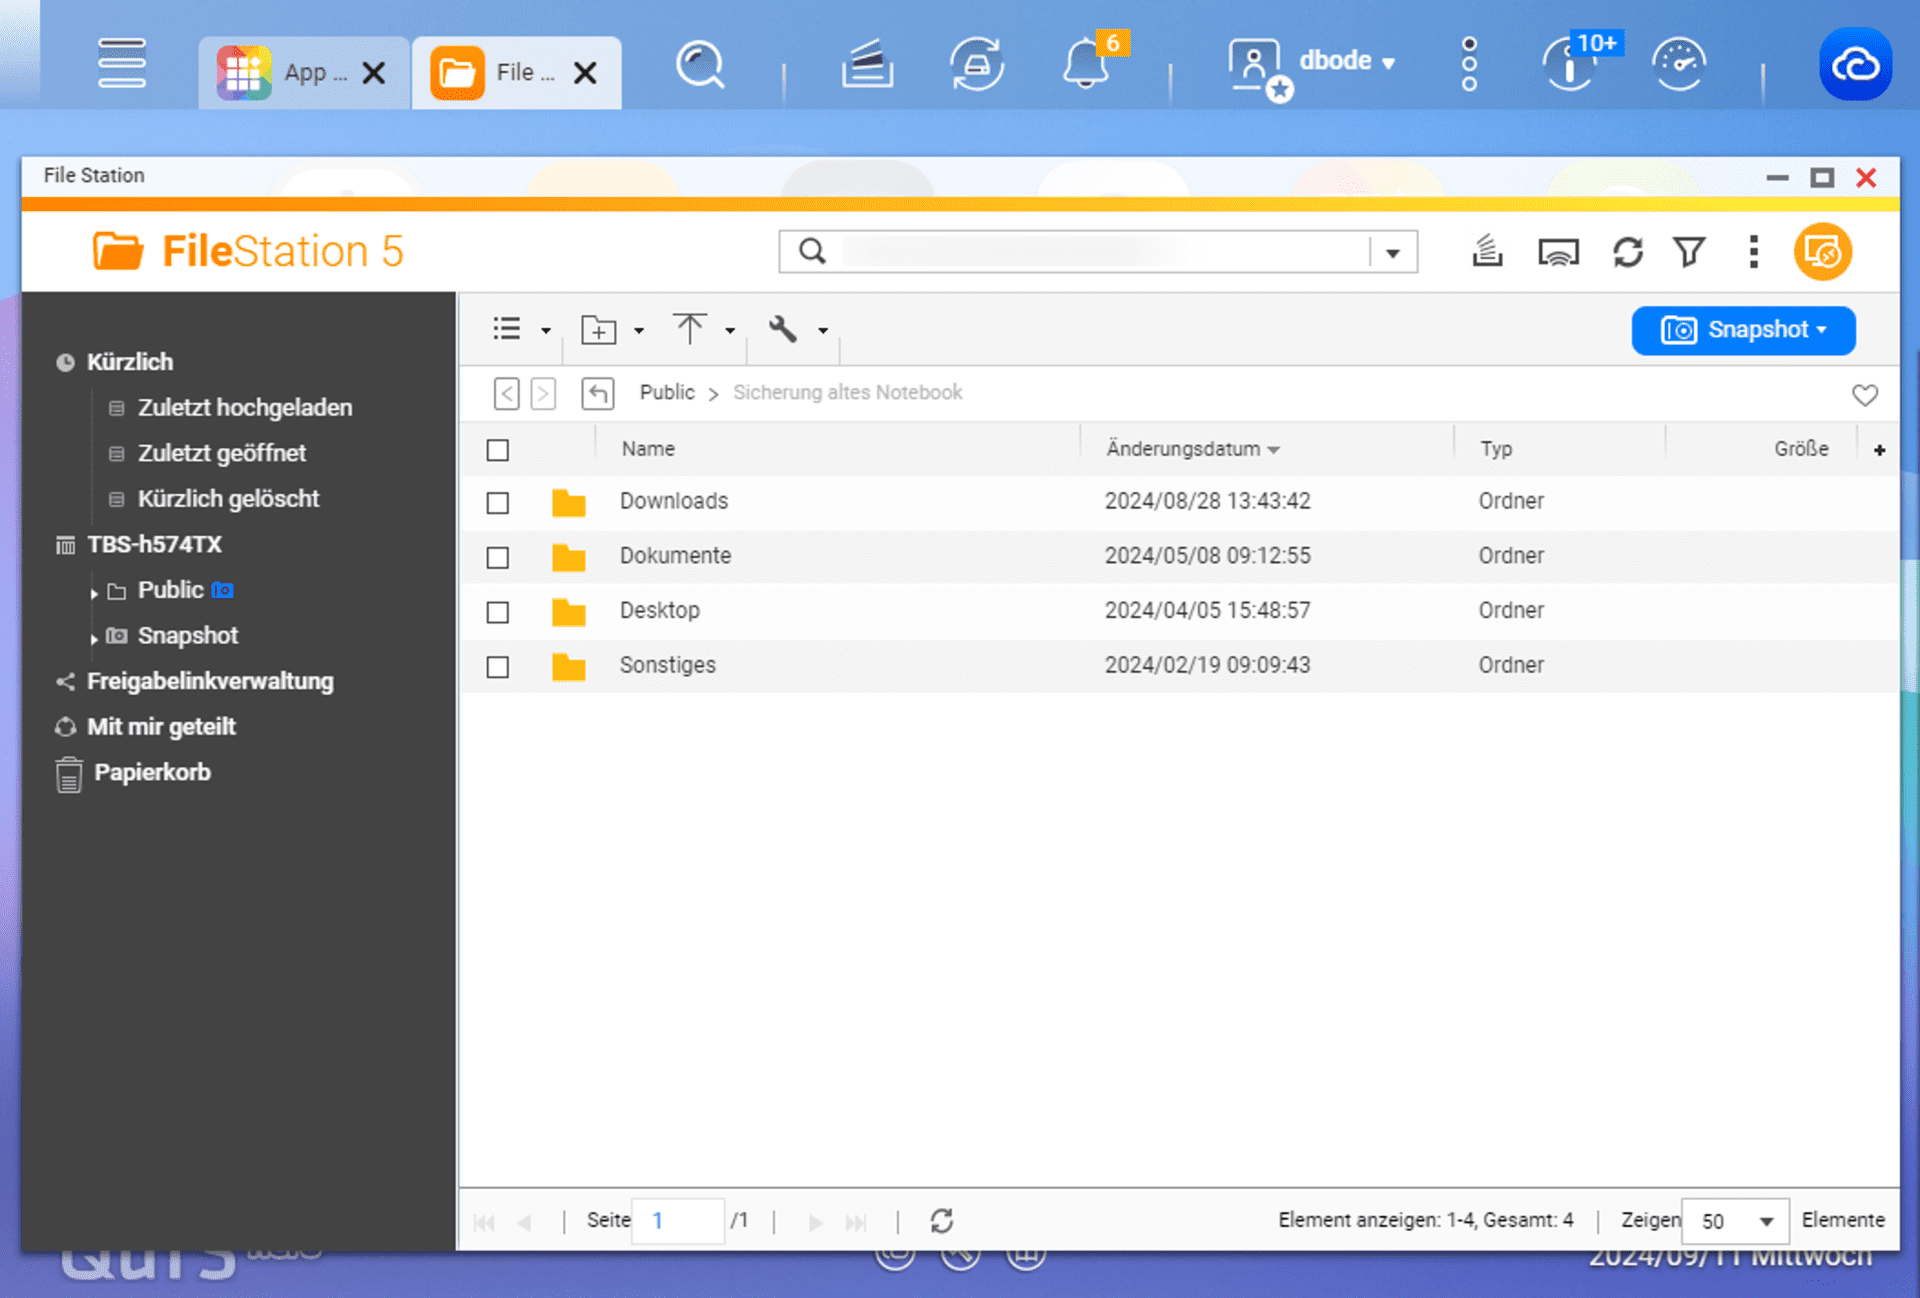Sort by the Größe column header

click(1801, 449)
